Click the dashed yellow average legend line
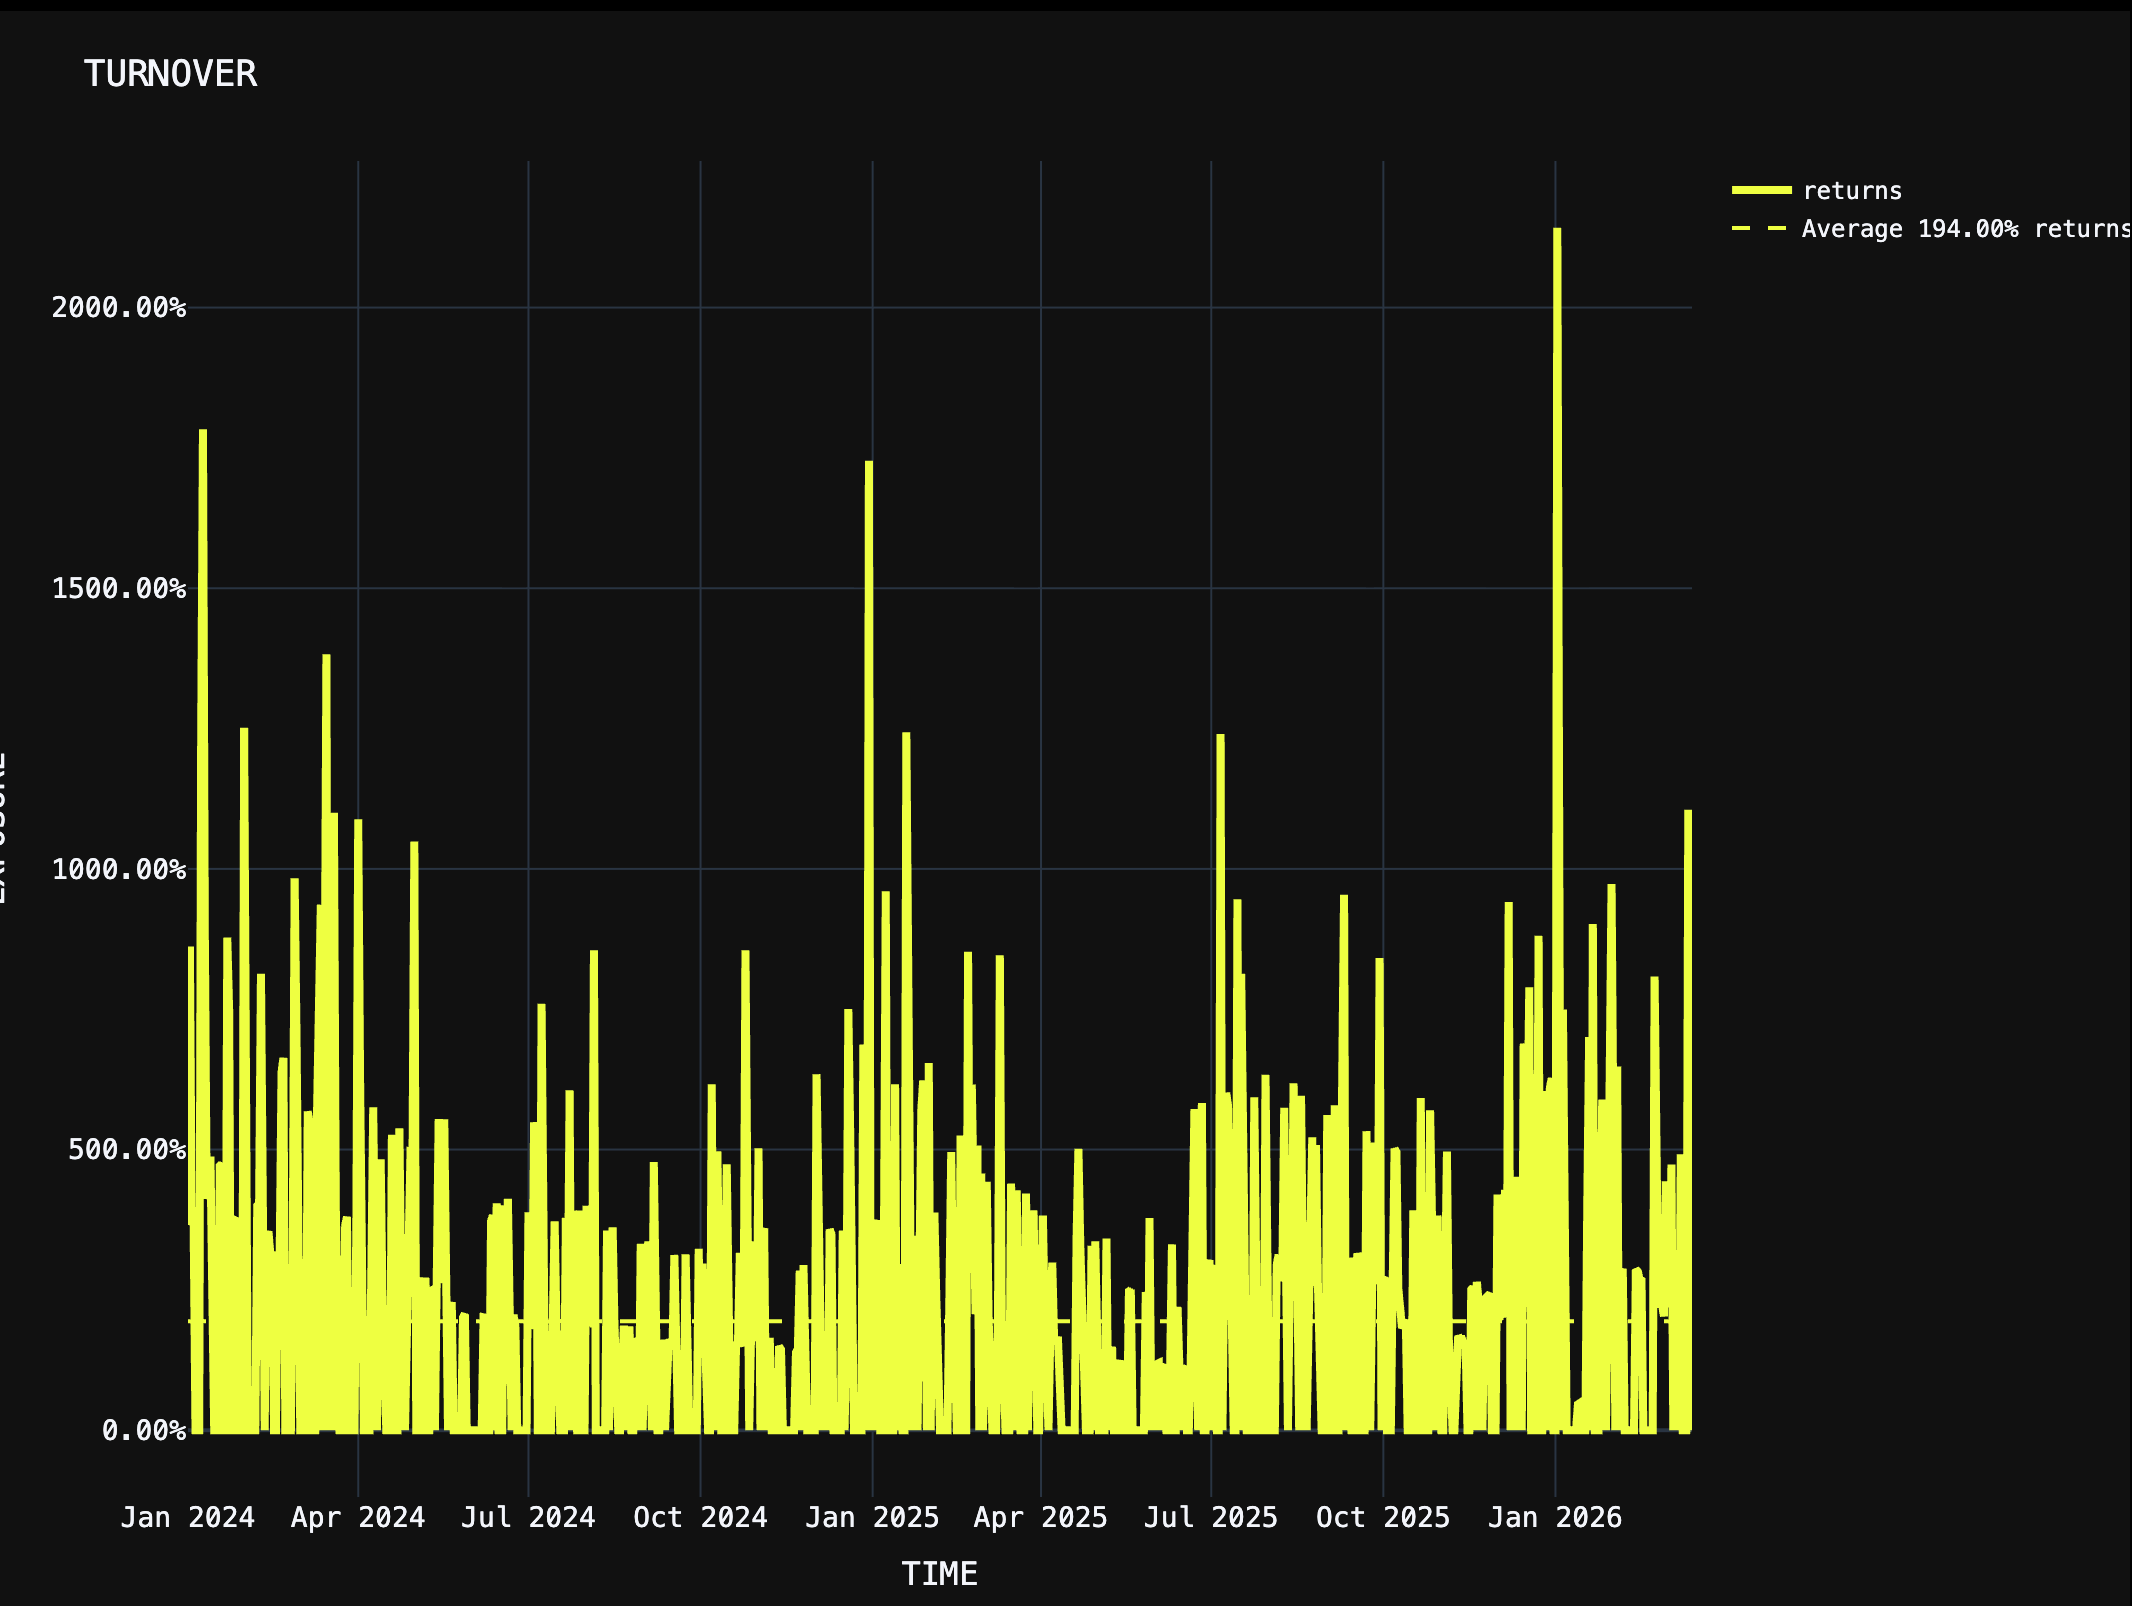This screenshot has height=1606, width=2132. 1761,229
